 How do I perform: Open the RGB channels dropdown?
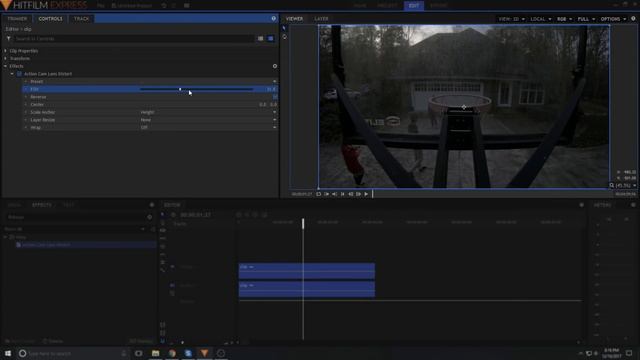click(564, 19)
